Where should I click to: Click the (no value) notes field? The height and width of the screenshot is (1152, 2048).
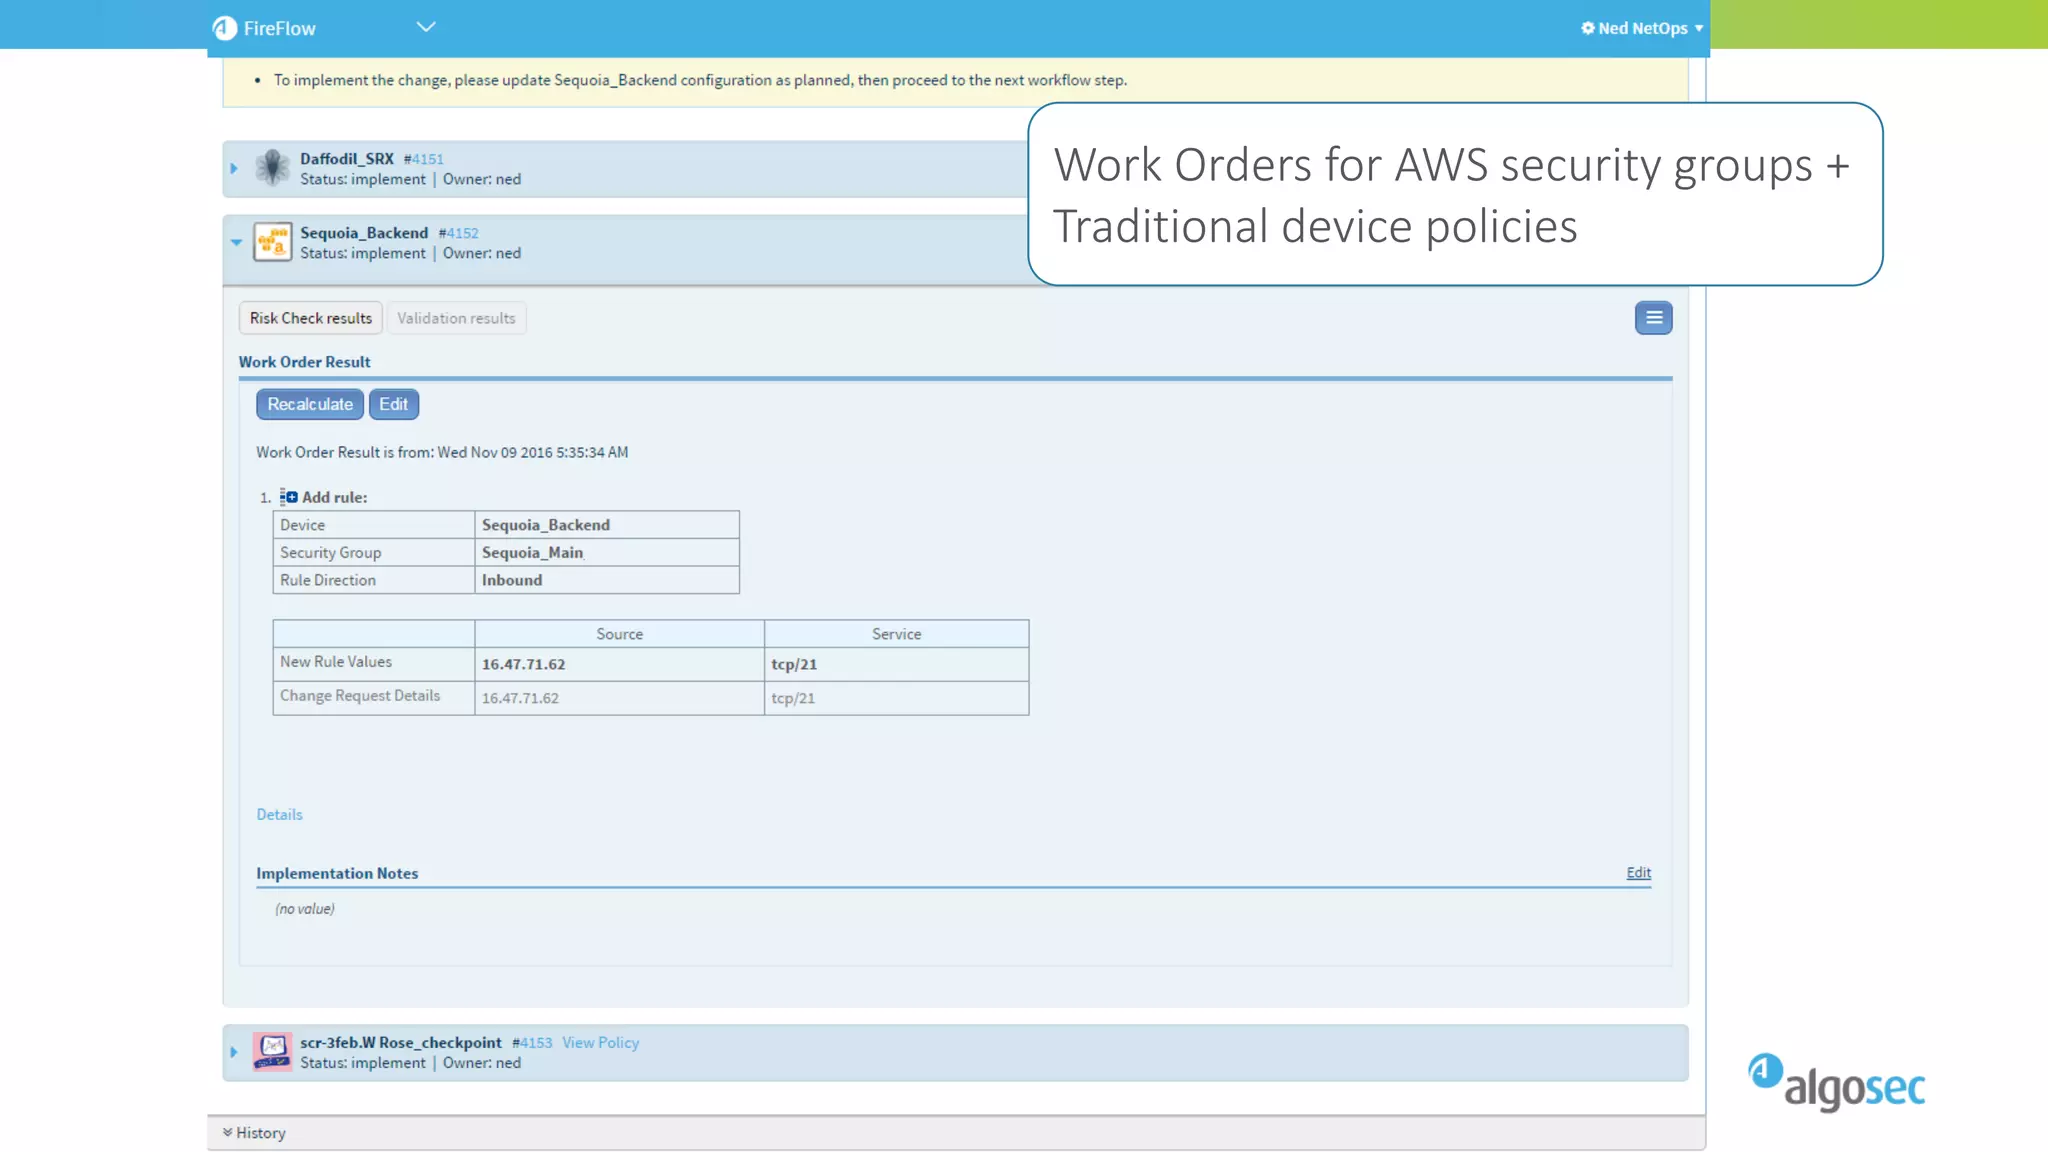click(305, 908)
